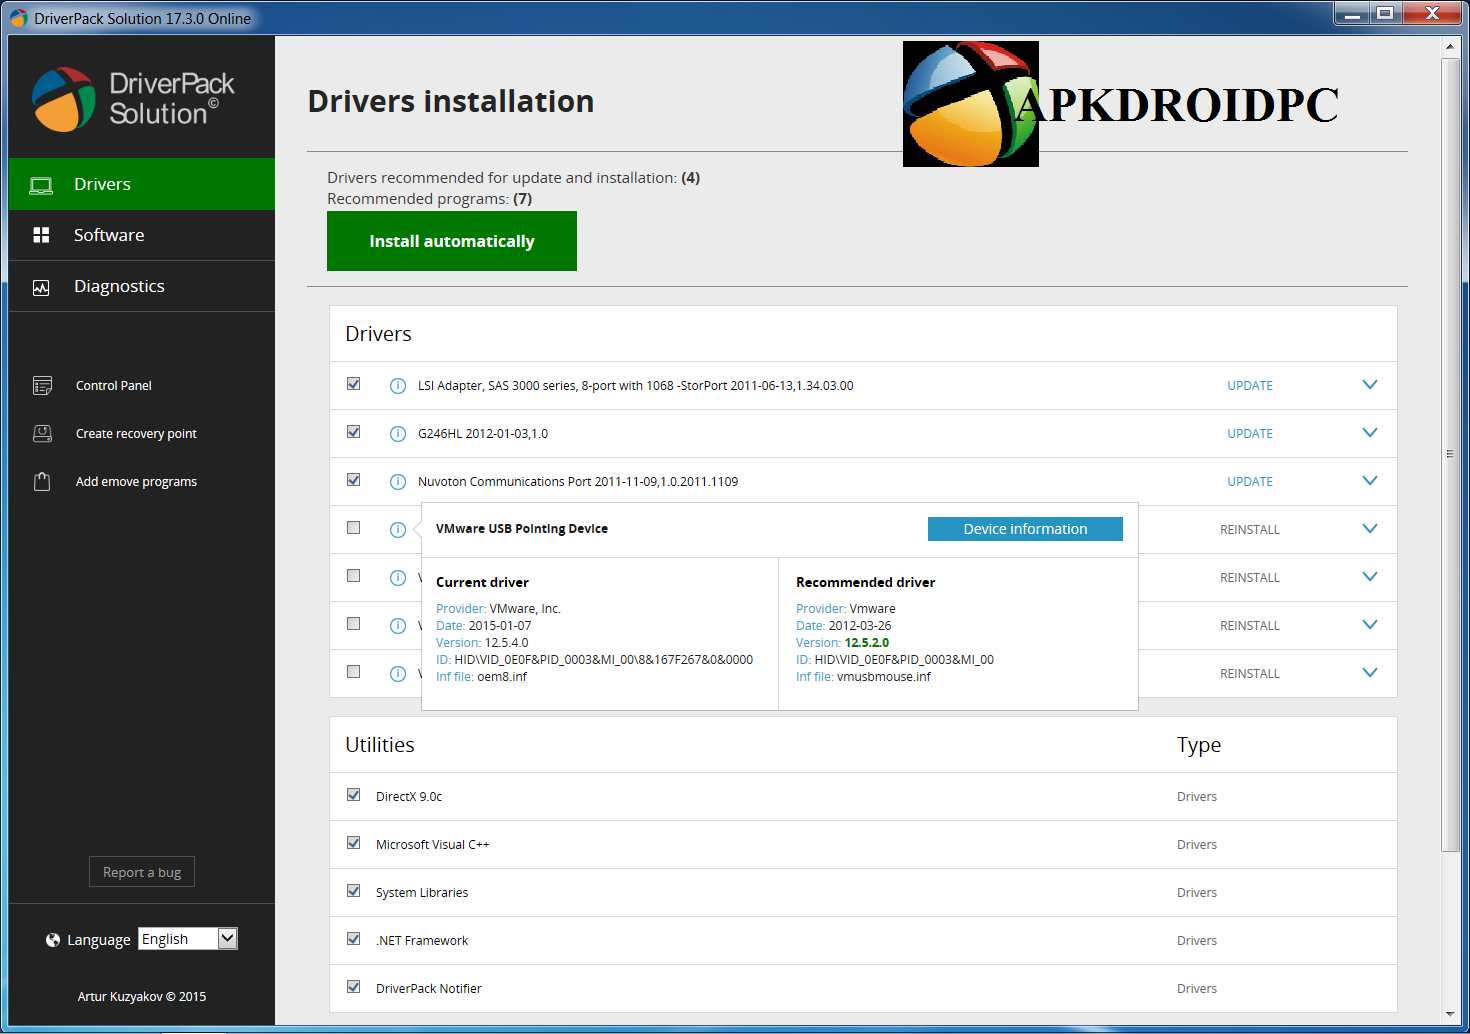Click recommended version '12.5.2.0'
Viewport: 1470px width, 1034px height.
(867, 643)
